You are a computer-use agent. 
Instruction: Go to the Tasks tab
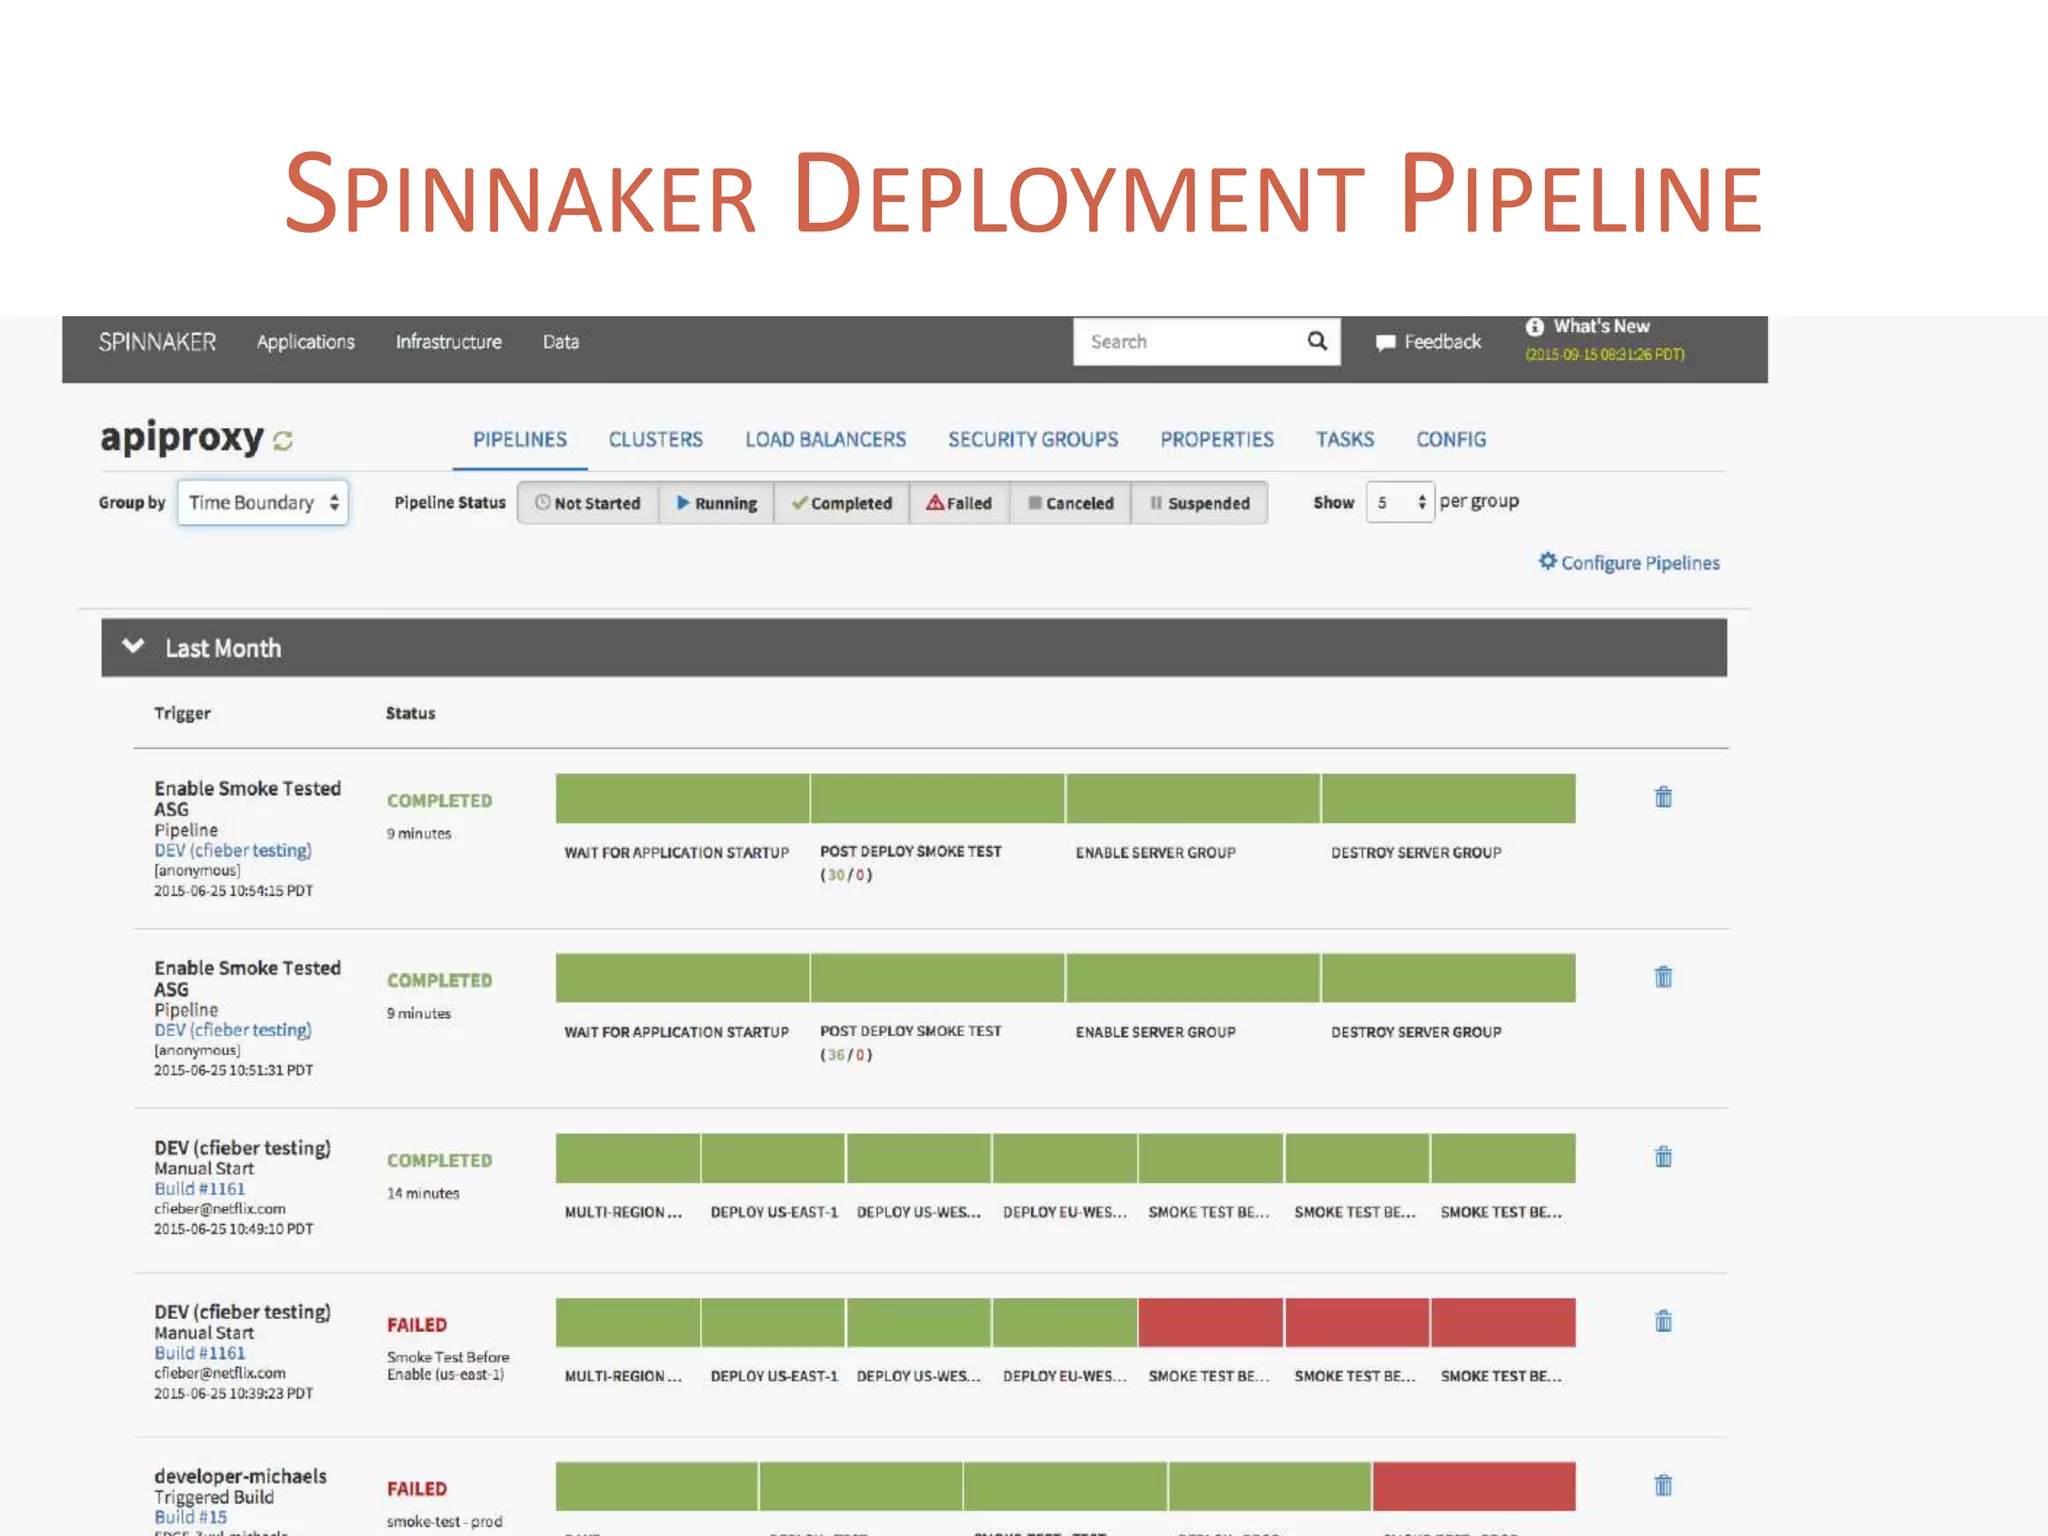pos(1345,439)
